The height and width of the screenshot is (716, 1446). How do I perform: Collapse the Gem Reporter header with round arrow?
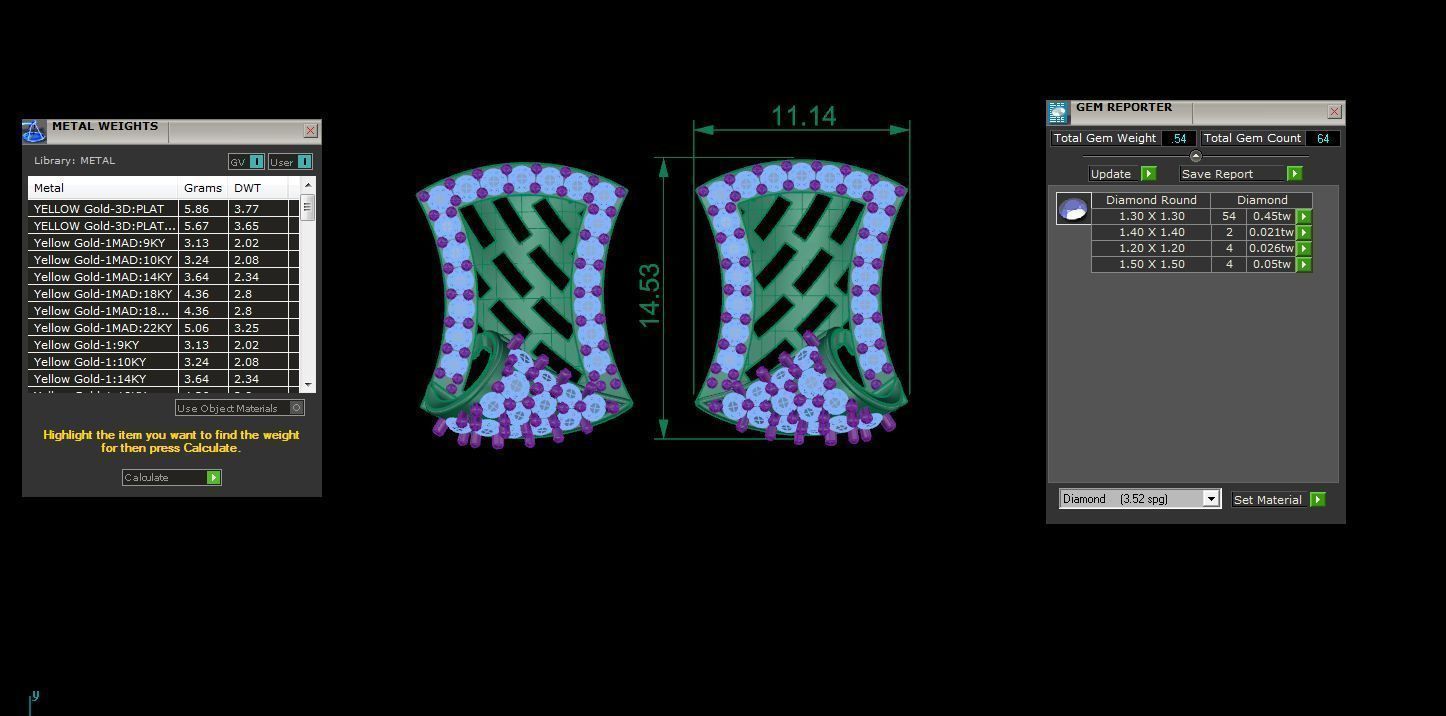click(1195, 156)
